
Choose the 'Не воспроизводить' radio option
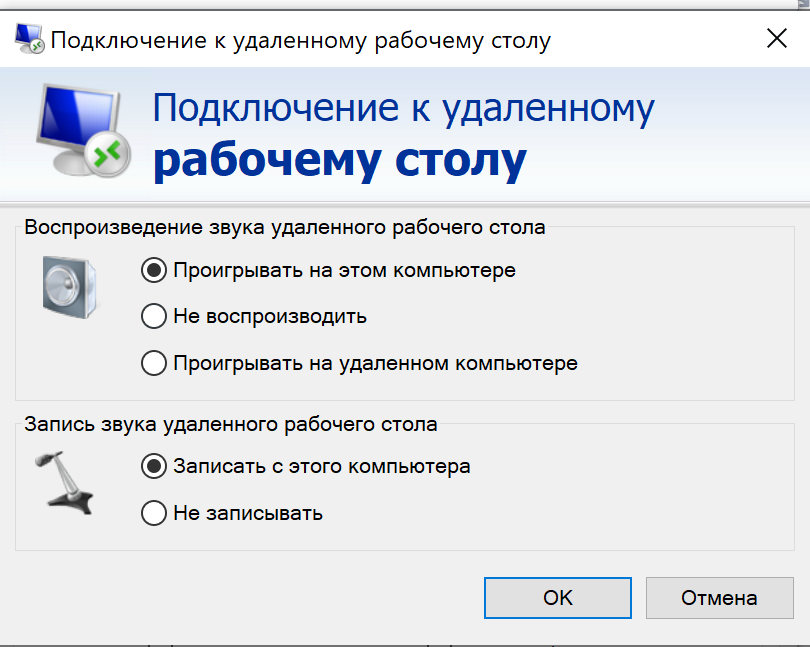pos(154,316)
